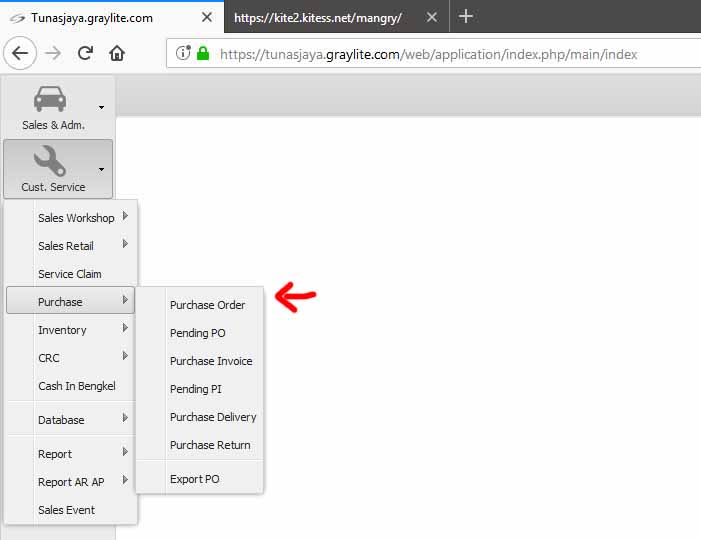Close the Tunasjaya.graylite.com tab

click(x=206, y=17)
